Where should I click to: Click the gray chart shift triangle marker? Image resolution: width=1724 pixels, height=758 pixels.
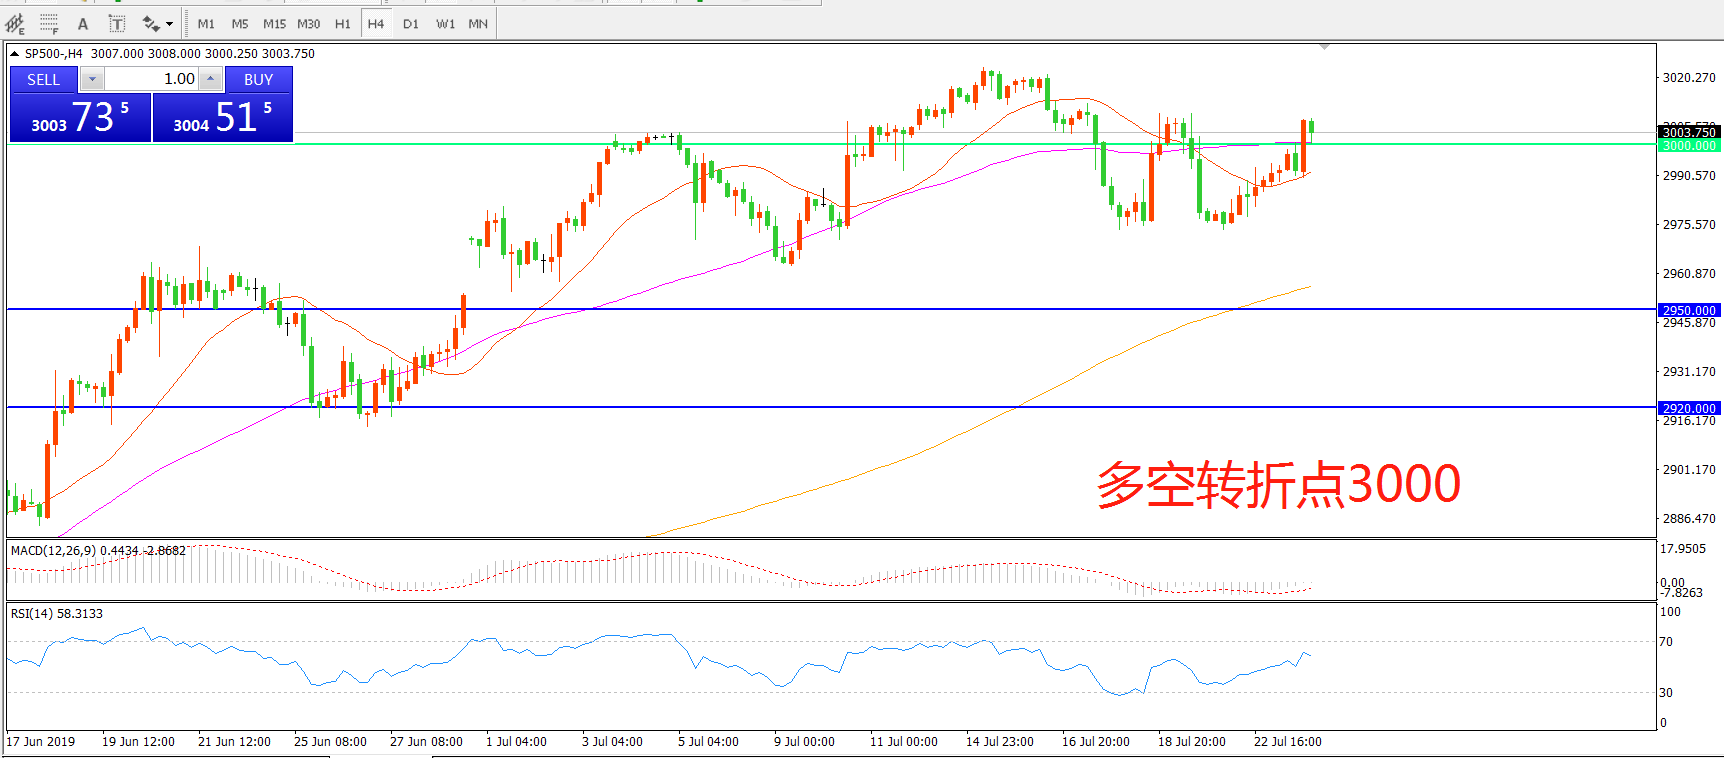1324,47
